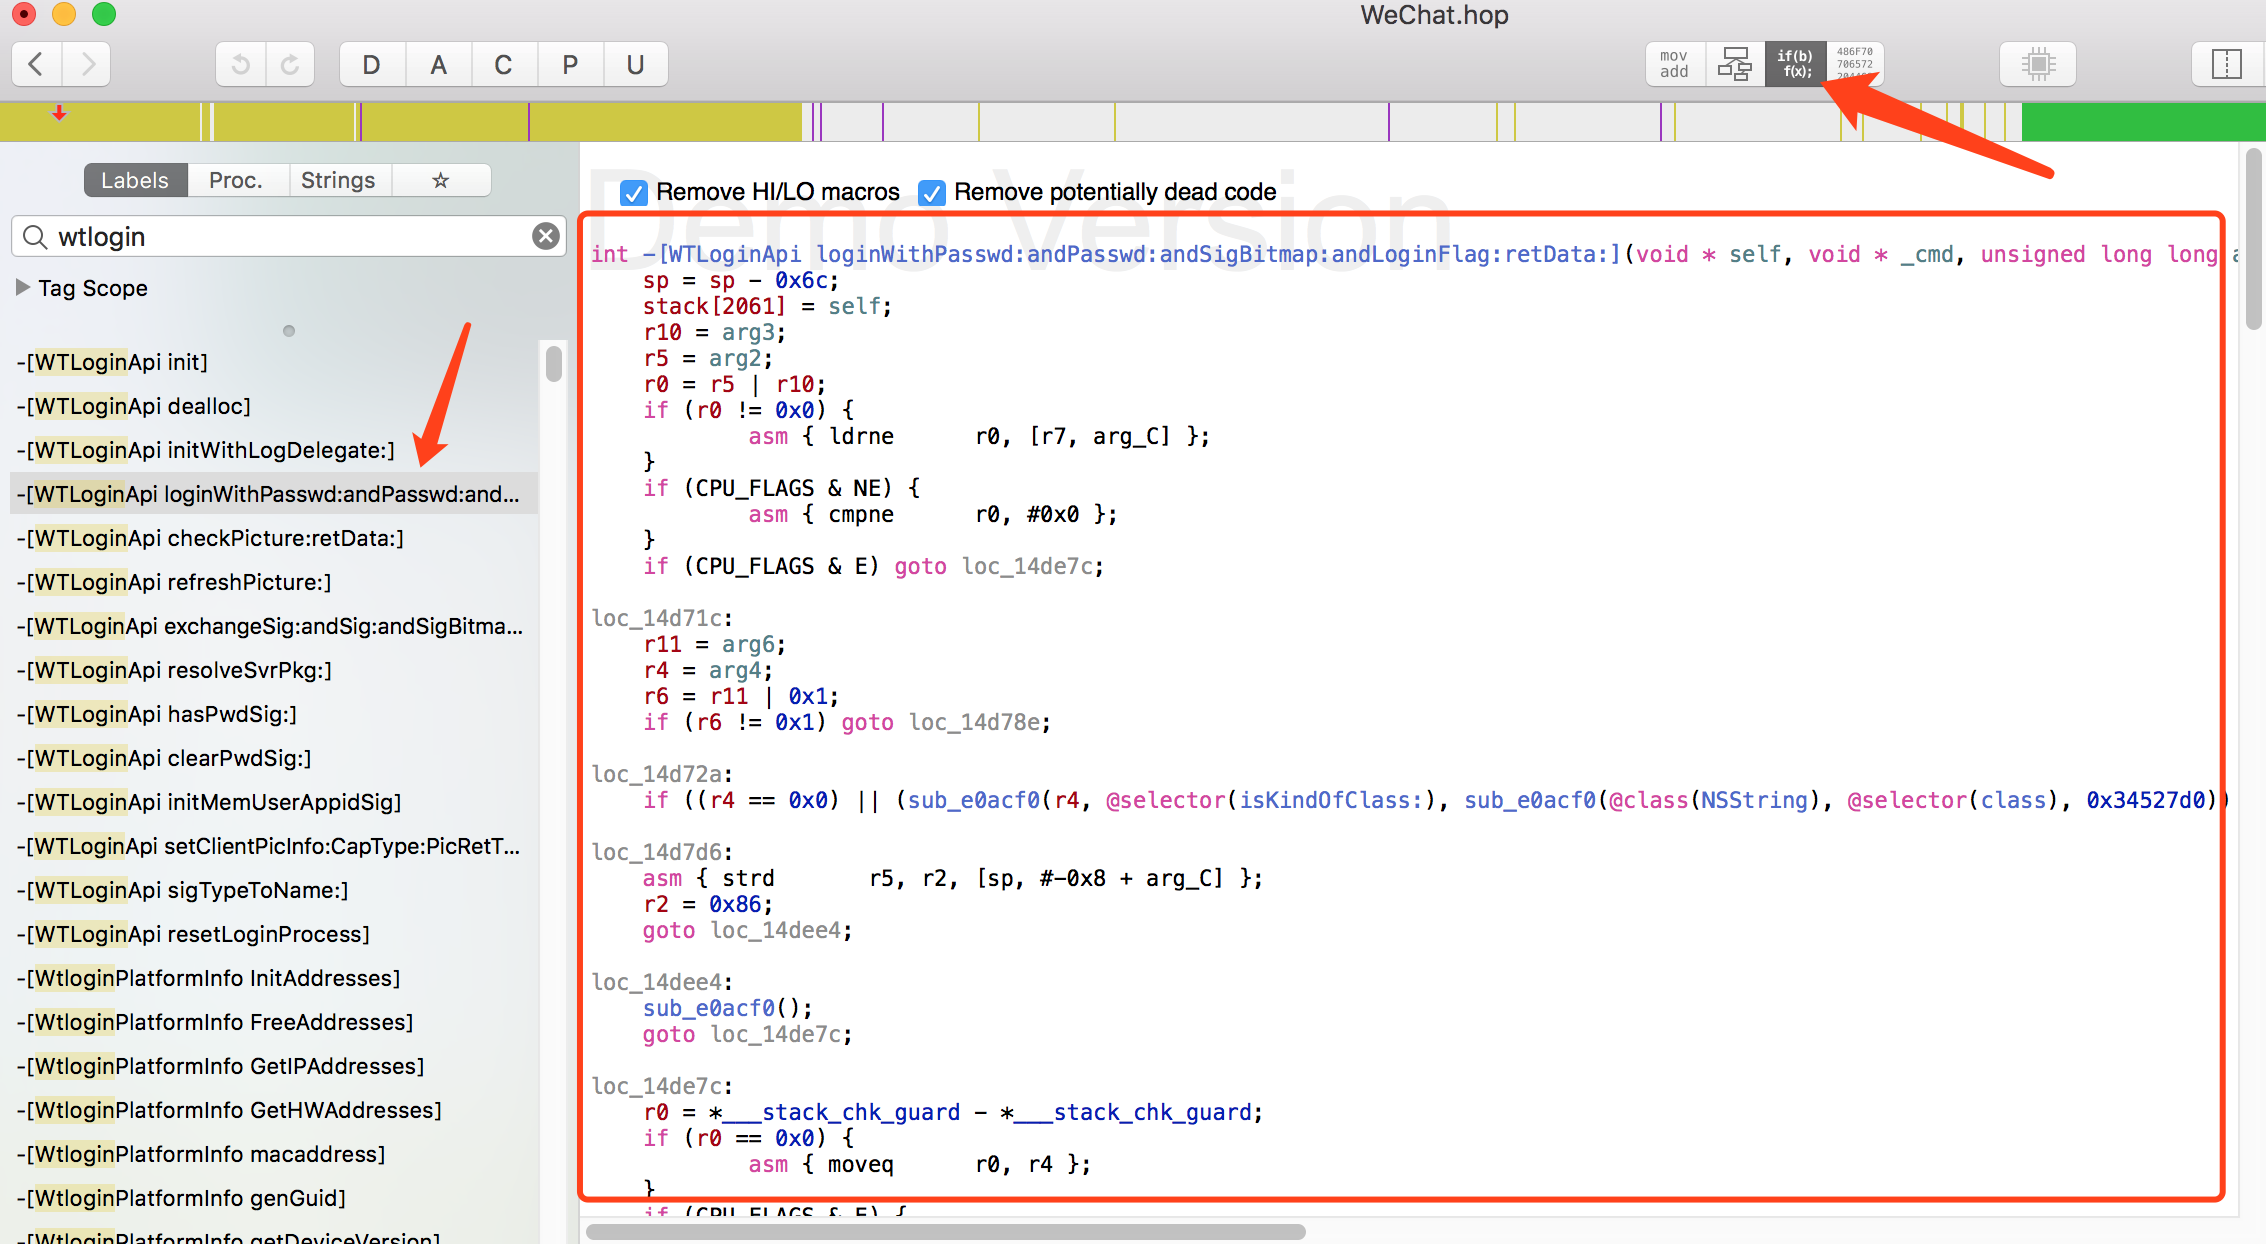Mark as Procedure with P button
Image resolution: width=2266 pixels, height=1244 pixels.
[x=570, y=65]
